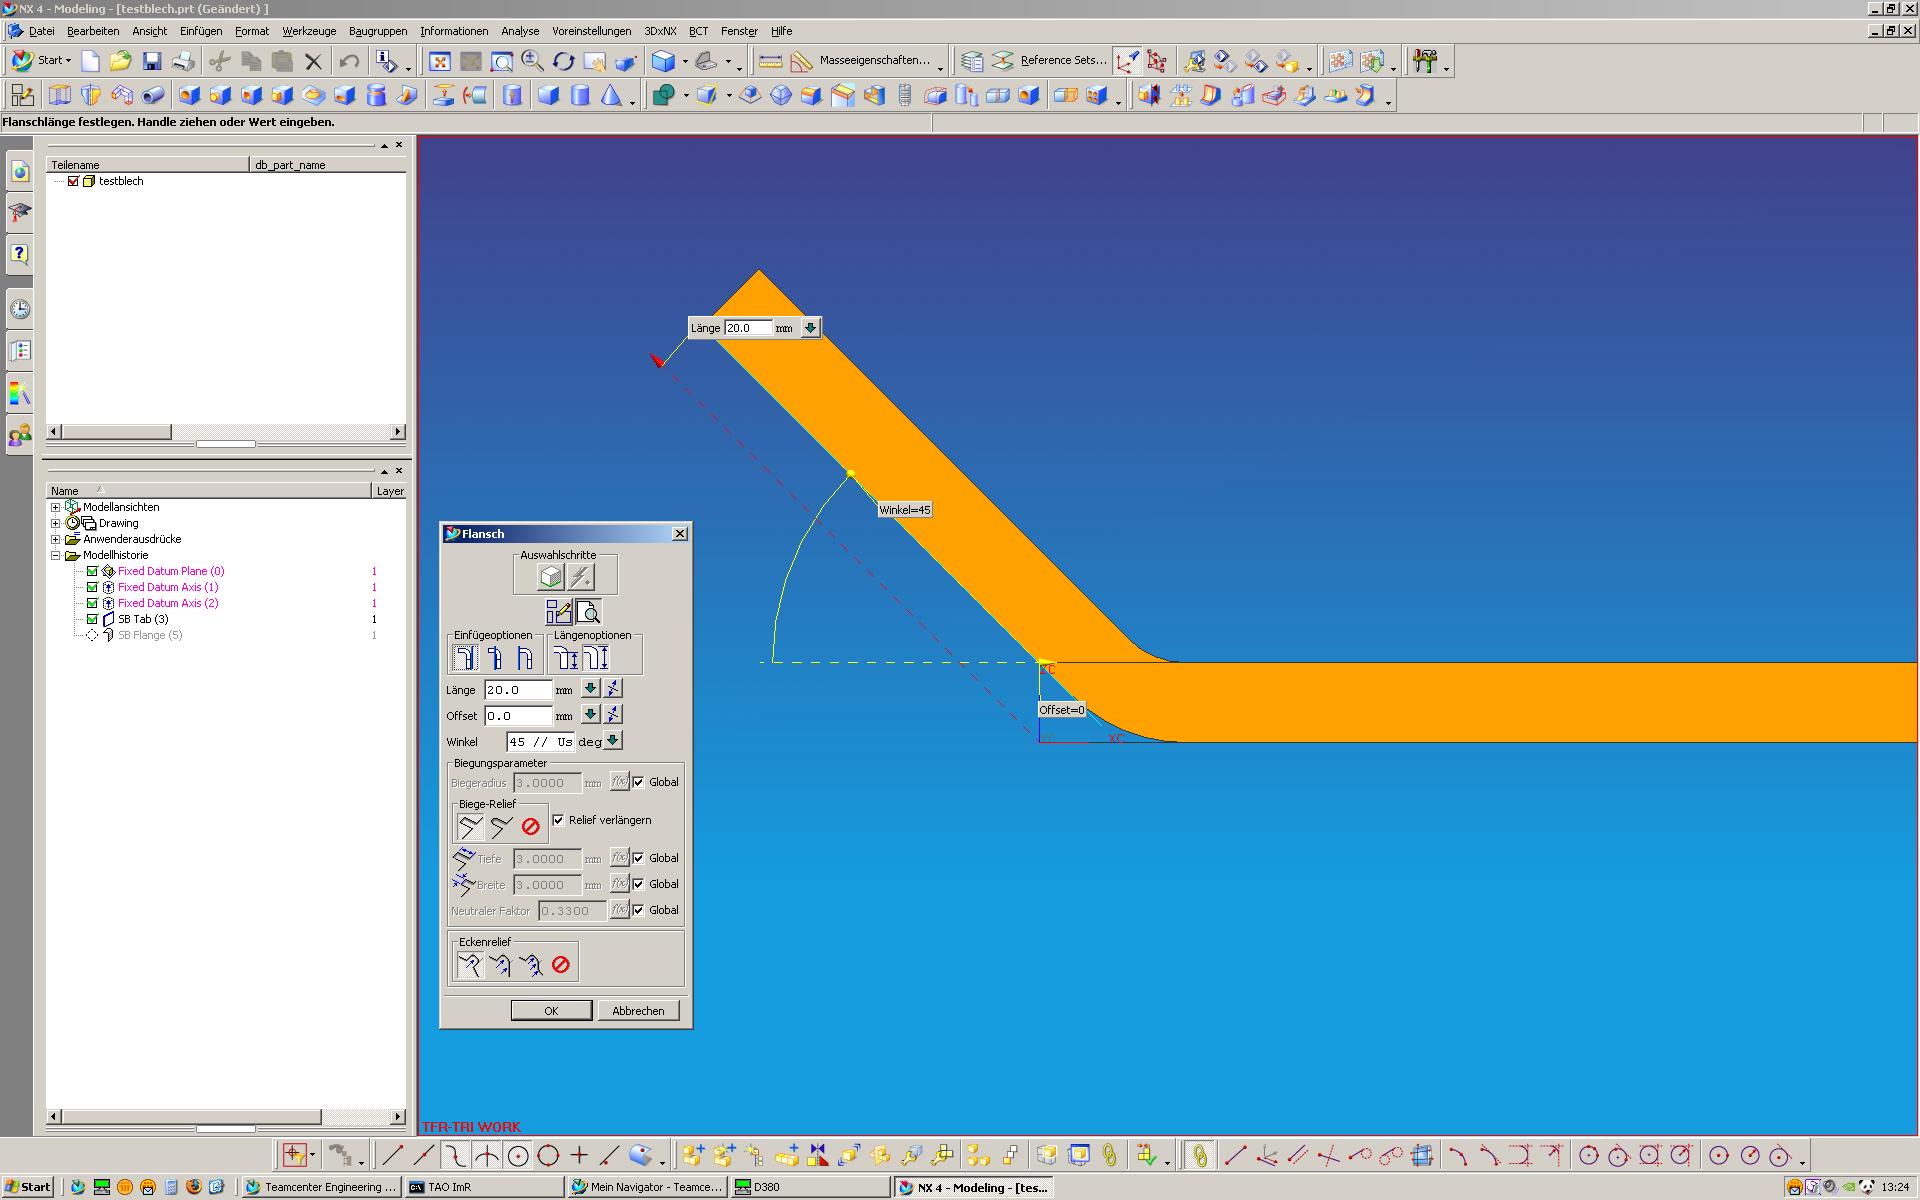
Task: Open the history clock sidebar tab
Action: coord(20,310)
